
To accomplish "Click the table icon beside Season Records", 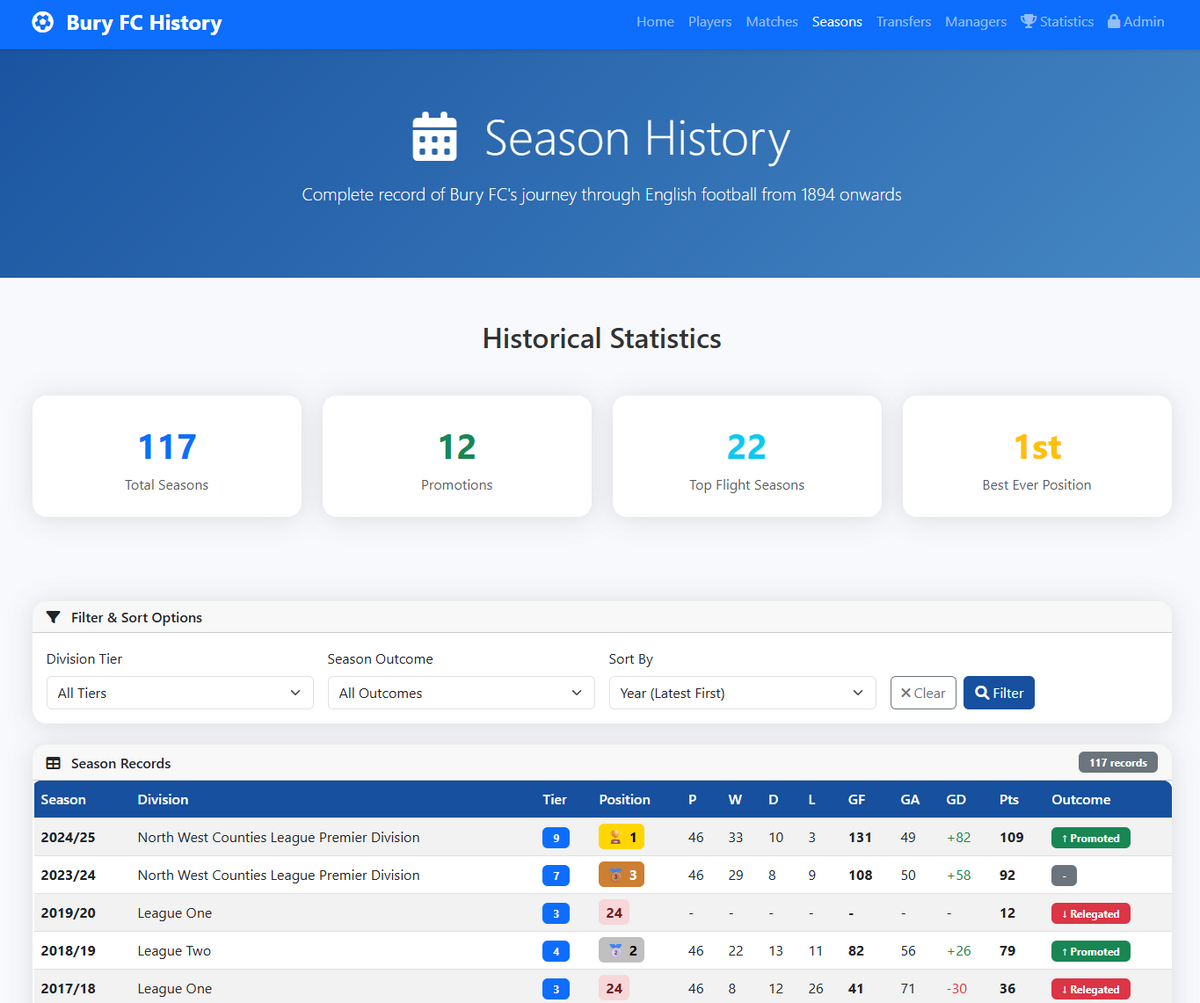I will pyautogui.click(x=54, y=763).
